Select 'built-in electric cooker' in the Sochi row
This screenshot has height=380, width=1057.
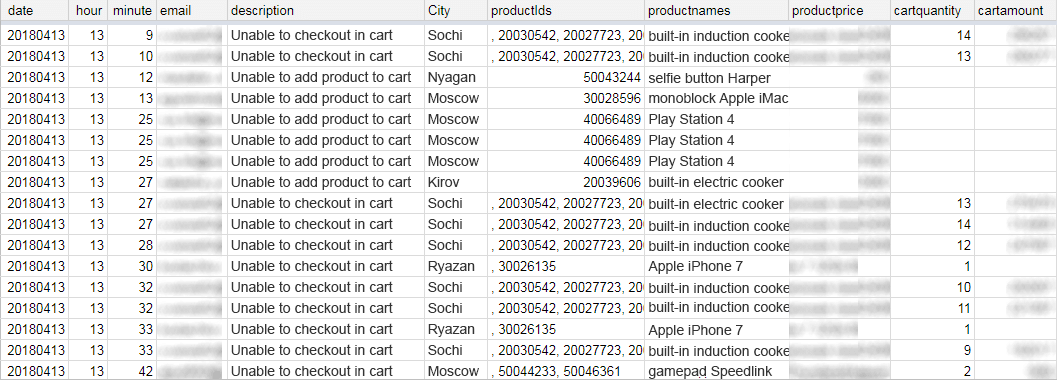pyautogui.click(x=716, y=203)
